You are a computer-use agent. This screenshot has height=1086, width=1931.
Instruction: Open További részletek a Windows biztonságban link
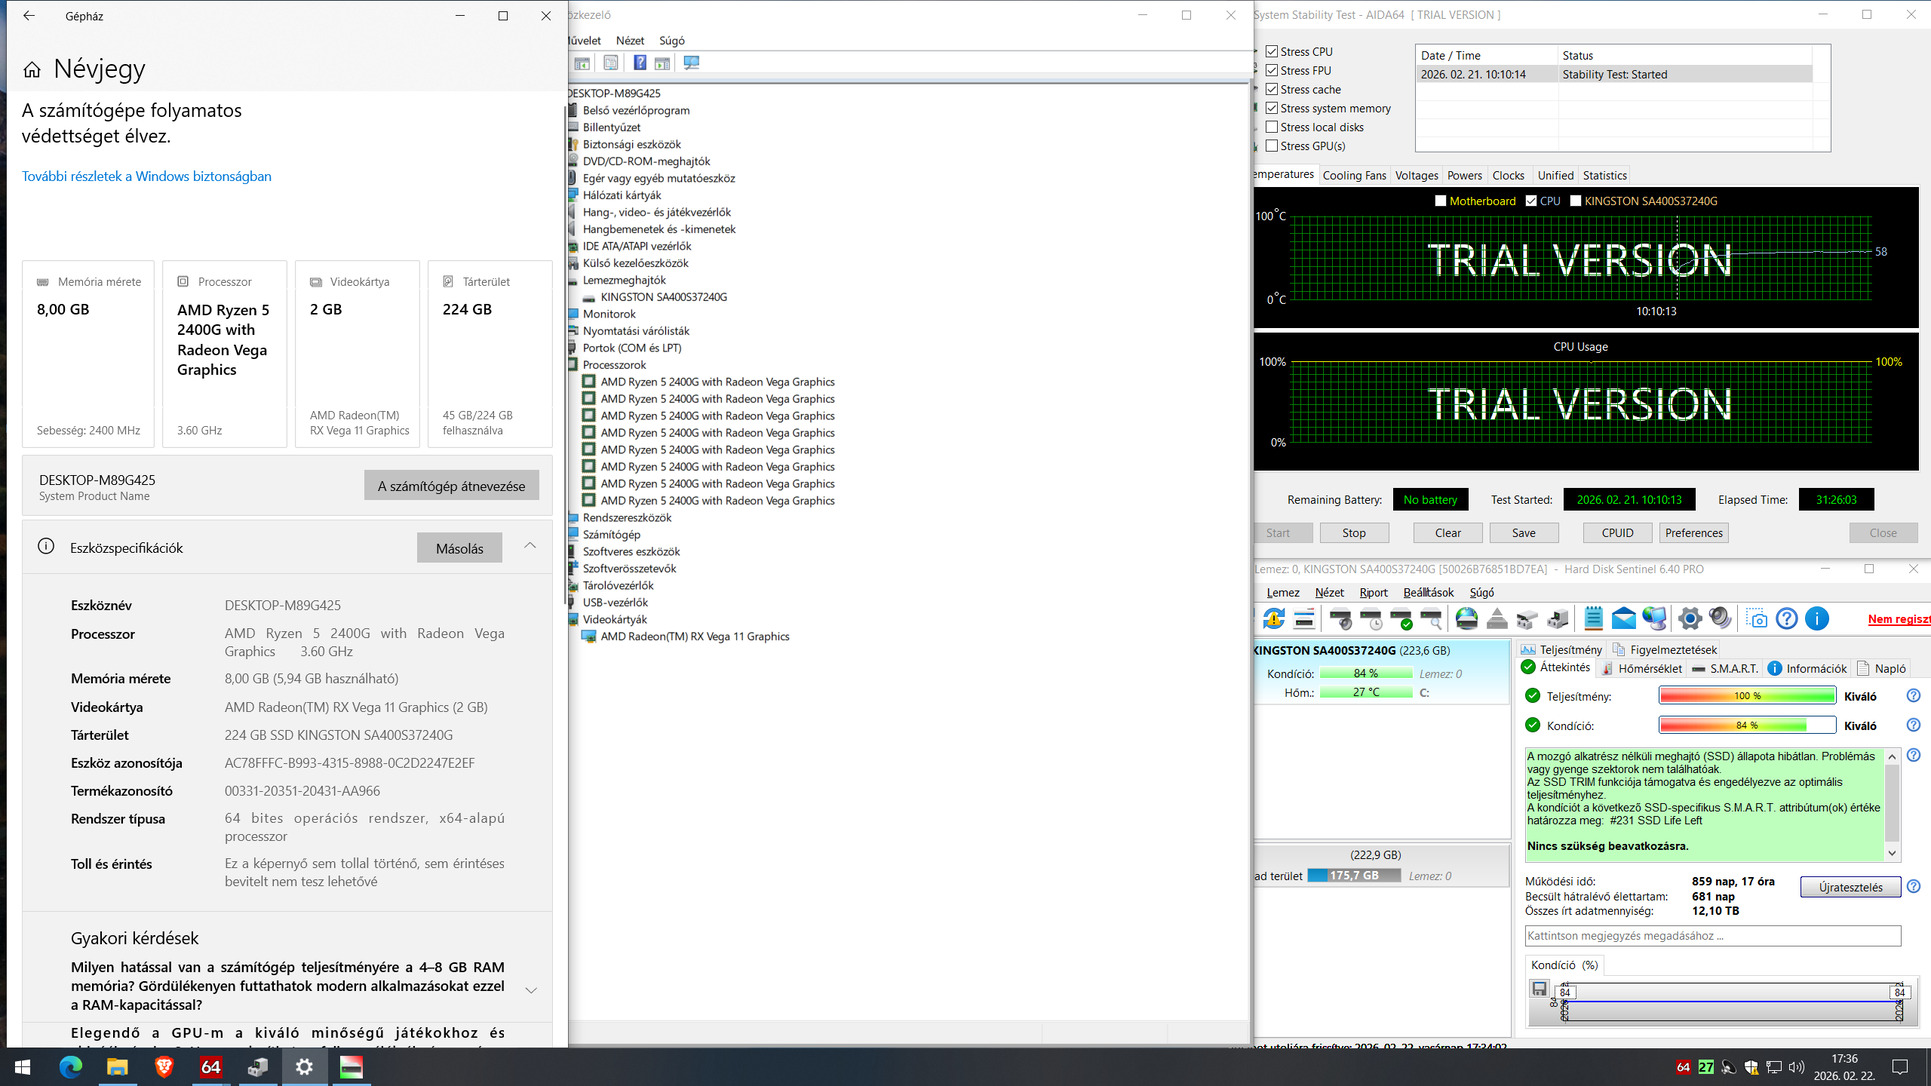(147, 176)
